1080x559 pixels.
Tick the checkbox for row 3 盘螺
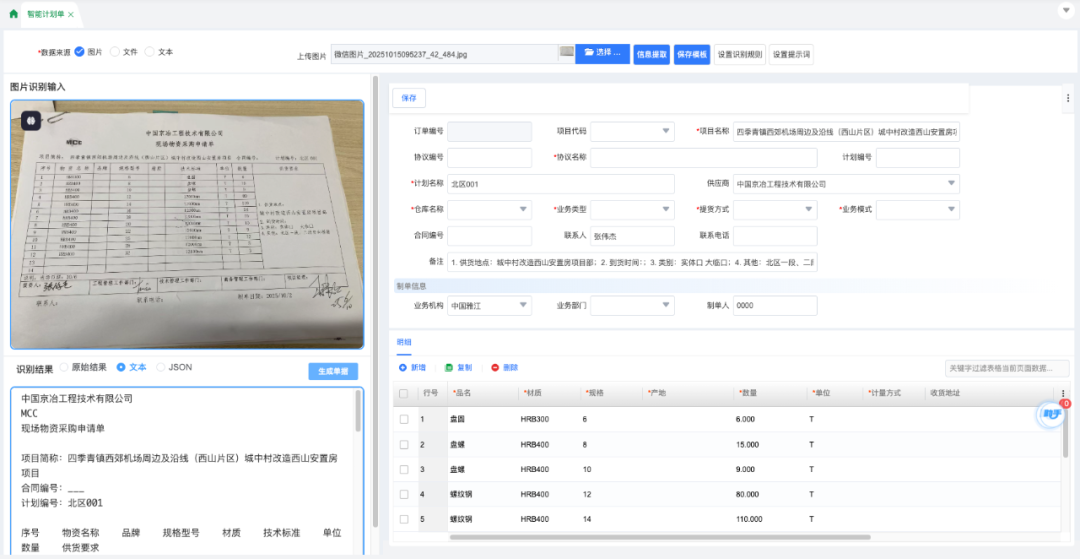point(404,469)
